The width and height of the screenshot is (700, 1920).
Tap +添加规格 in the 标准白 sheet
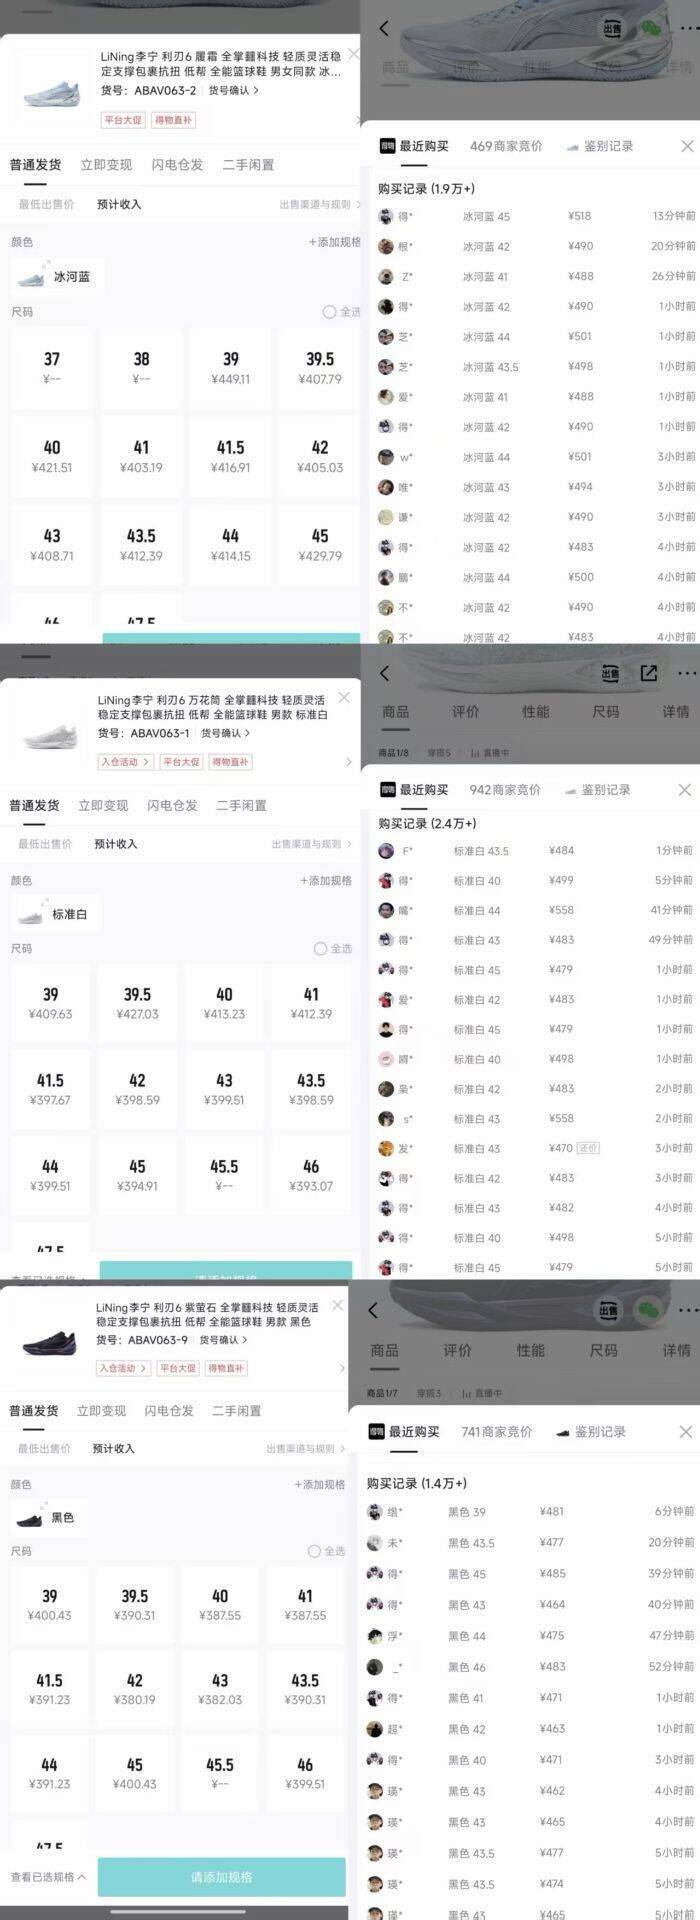pos(326,881)
